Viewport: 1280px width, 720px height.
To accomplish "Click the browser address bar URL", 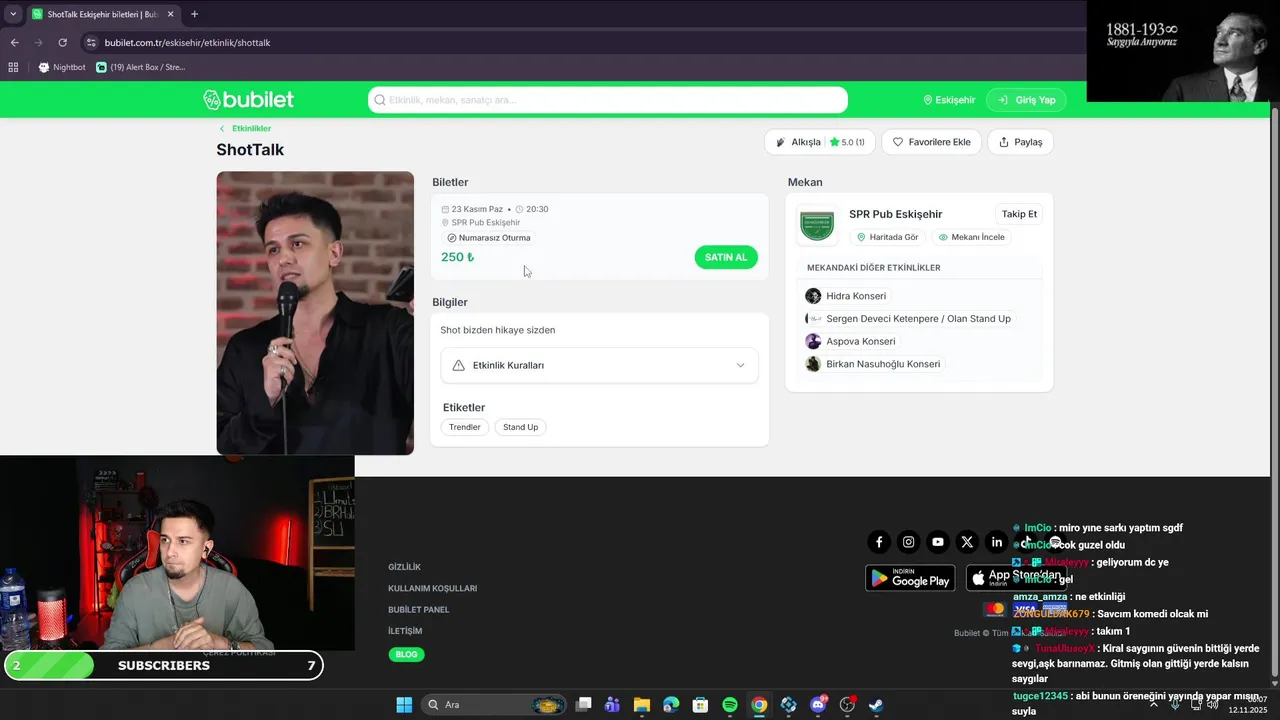I will (188, 43).
